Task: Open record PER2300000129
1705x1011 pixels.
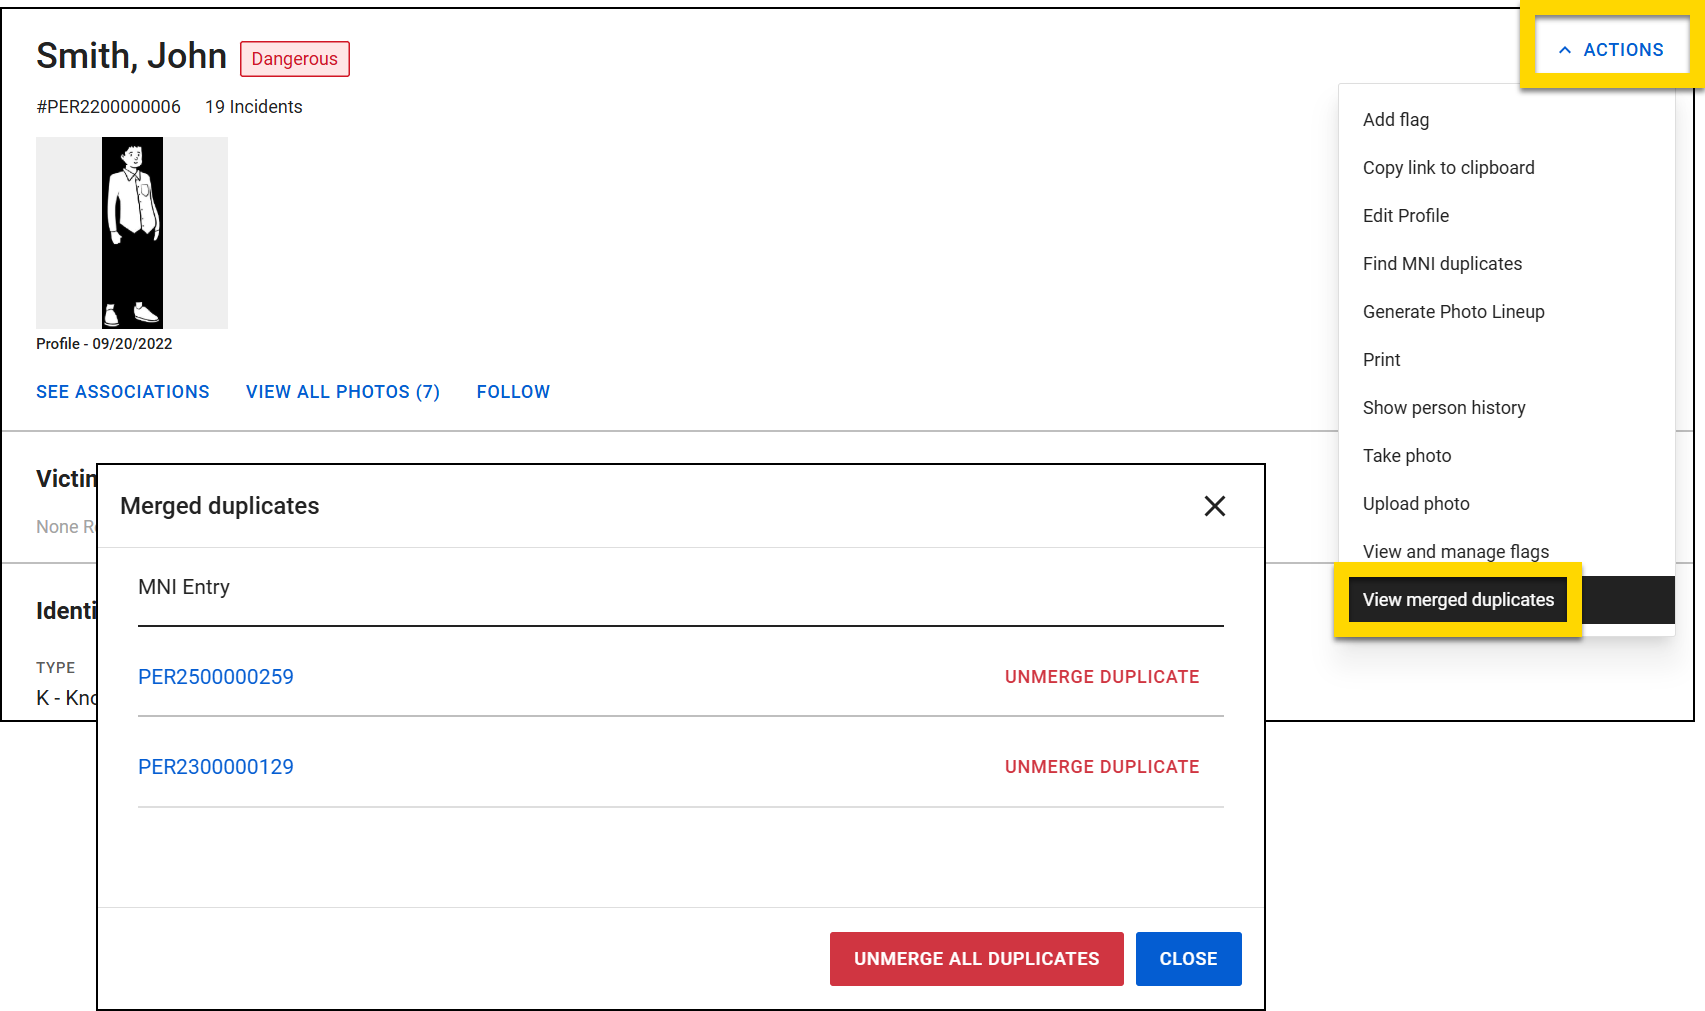Action: click(216, 766)
